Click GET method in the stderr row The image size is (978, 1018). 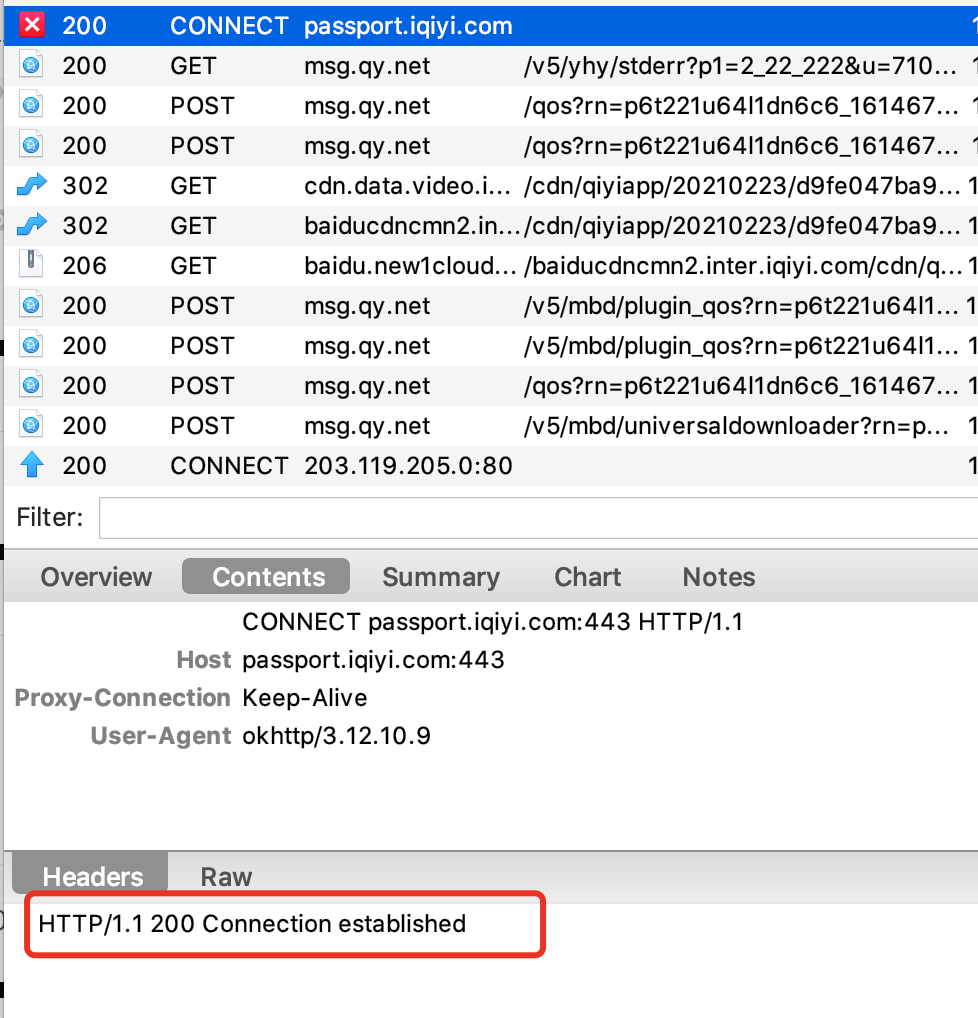pos(193,66)
